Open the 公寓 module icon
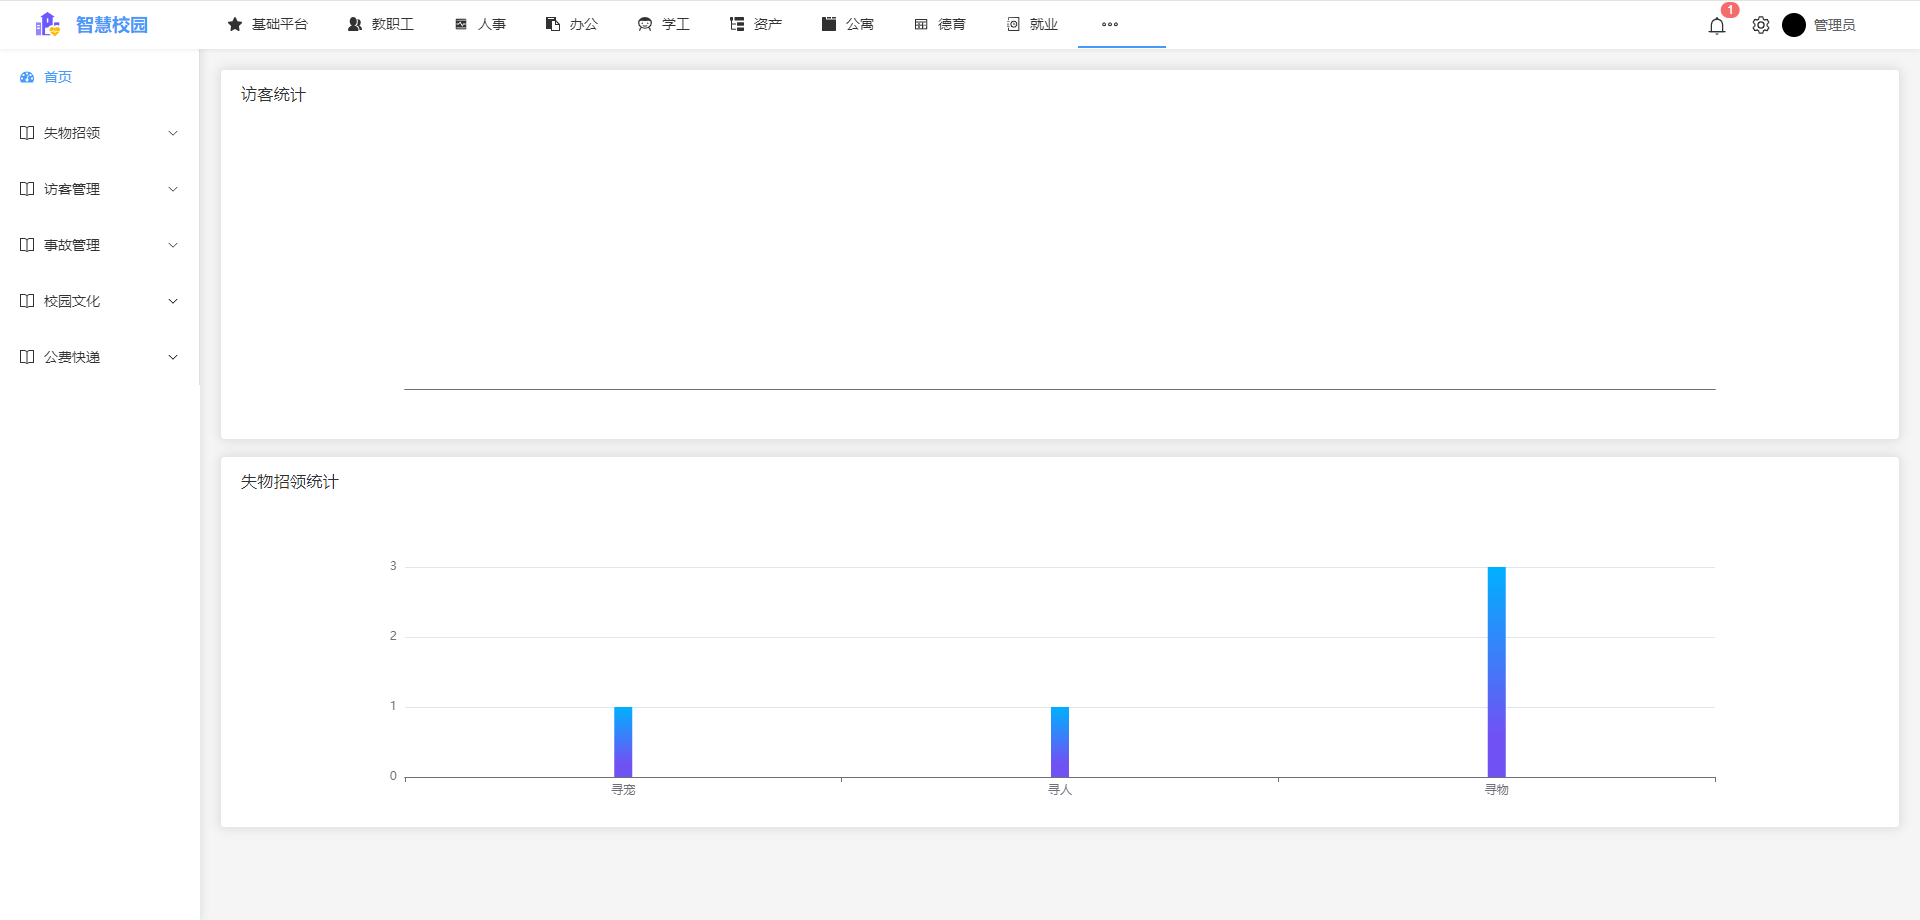1920x920 pixels. 828,24
